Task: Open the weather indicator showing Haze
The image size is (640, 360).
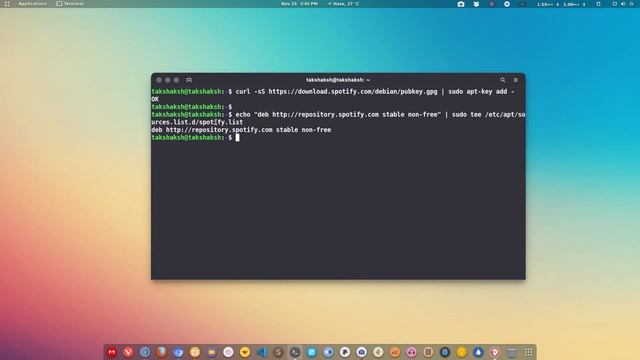Action: (x=343, y=4)
